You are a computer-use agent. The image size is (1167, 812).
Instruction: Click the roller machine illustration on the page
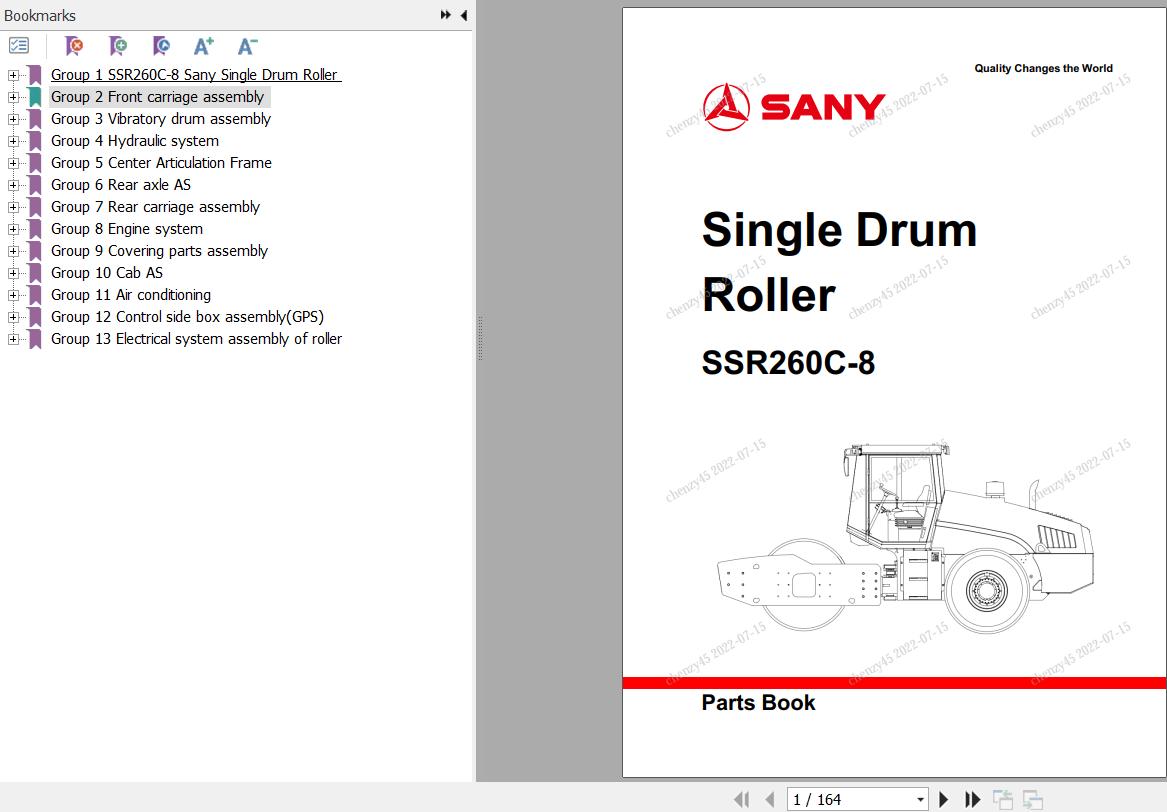(x=905, y=537)
